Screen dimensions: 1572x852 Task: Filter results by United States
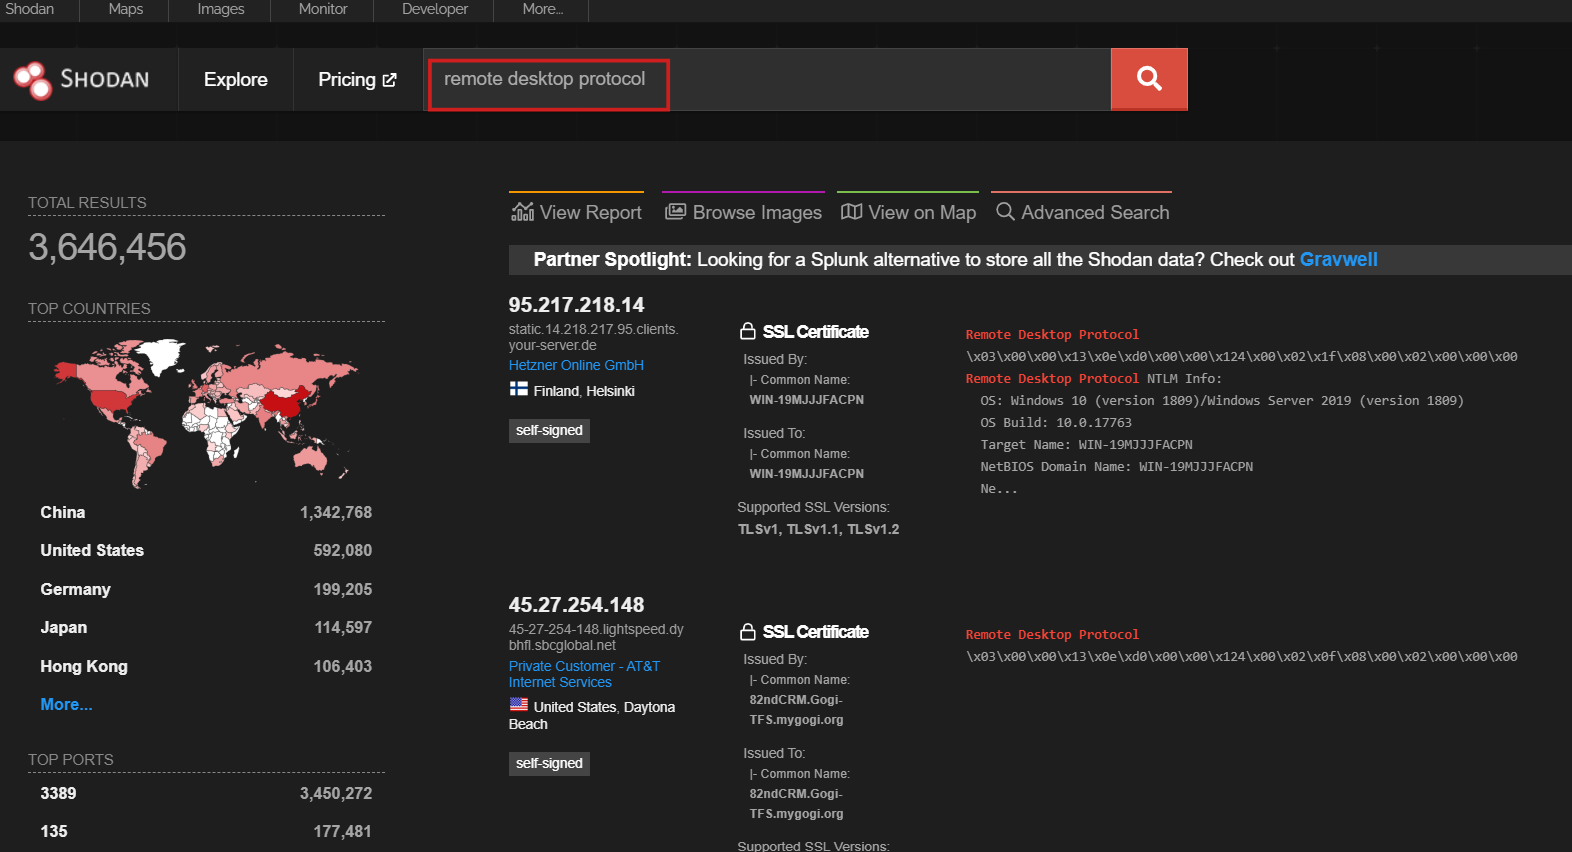(92, 550)
